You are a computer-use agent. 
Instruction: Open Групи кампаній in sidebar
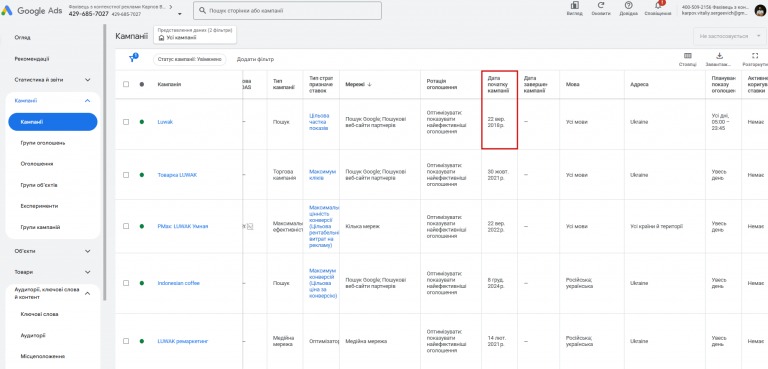41,227
